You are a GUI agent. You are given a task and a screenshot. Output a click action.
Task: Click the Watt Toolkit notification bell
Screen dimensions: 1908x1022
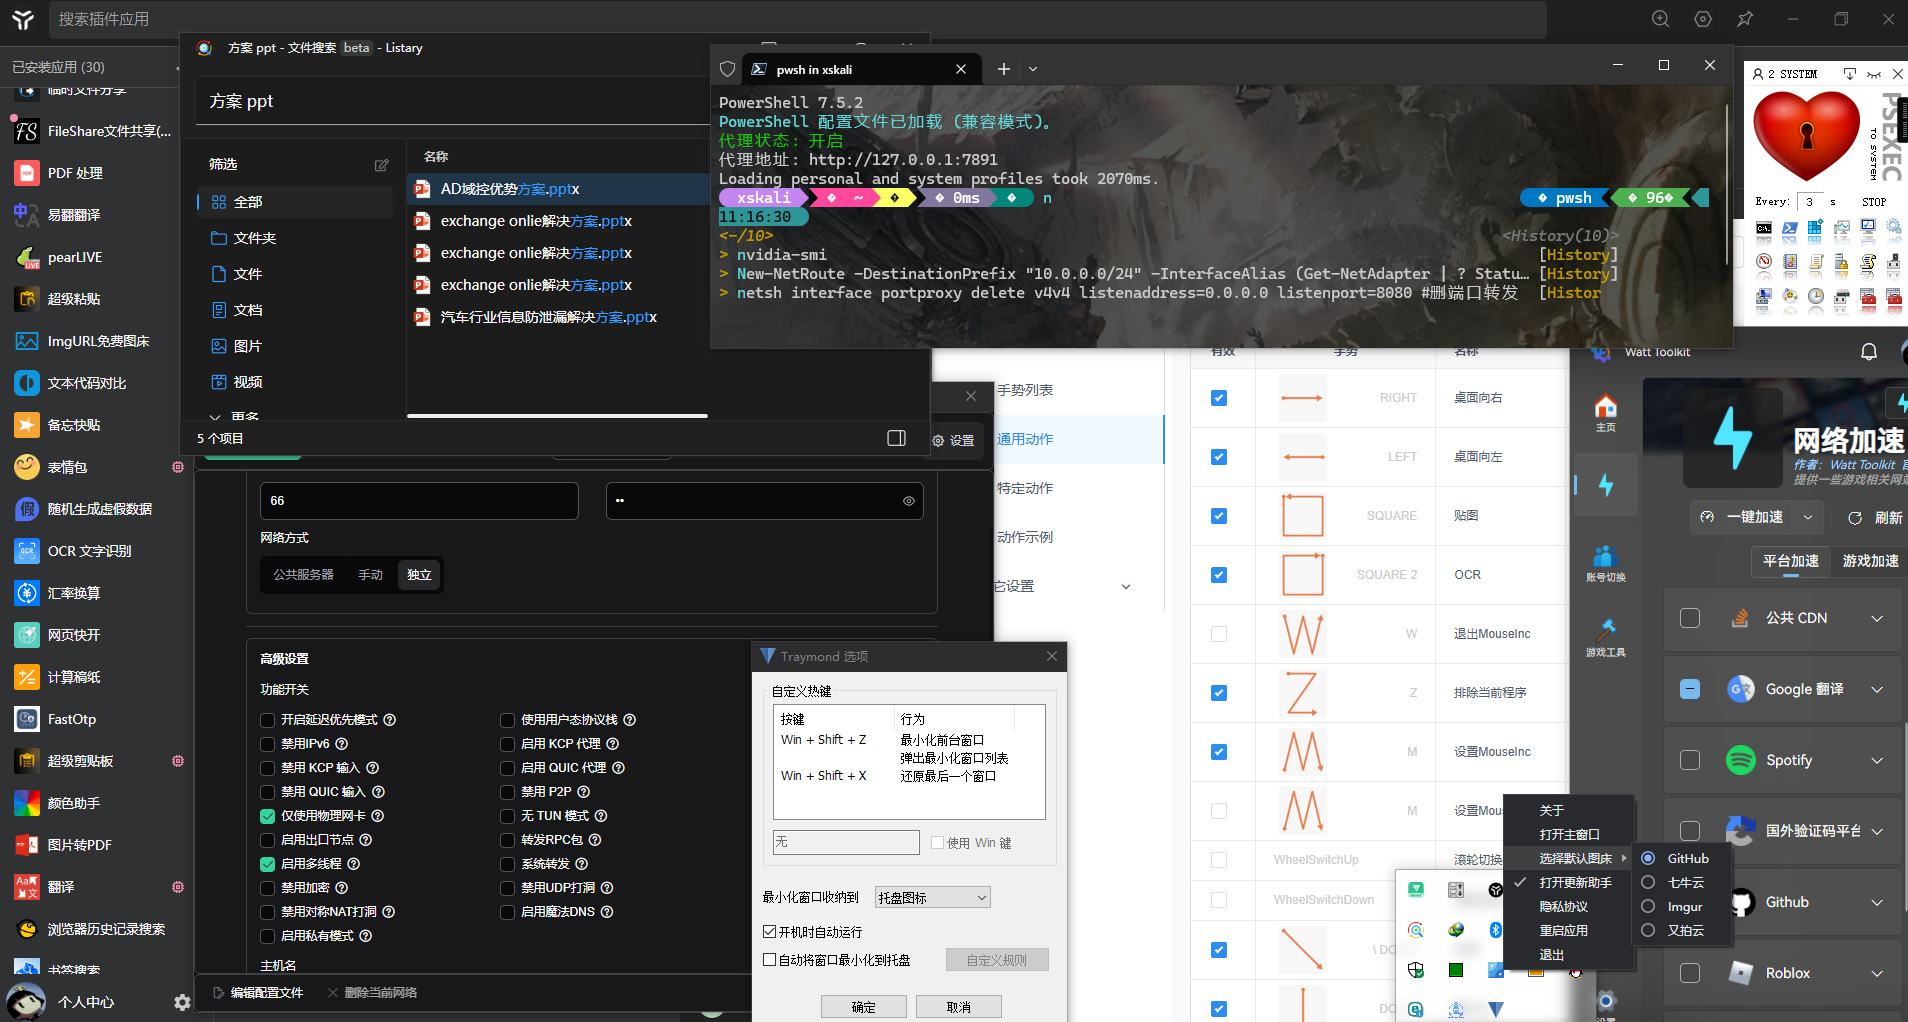pos(1868,352)
